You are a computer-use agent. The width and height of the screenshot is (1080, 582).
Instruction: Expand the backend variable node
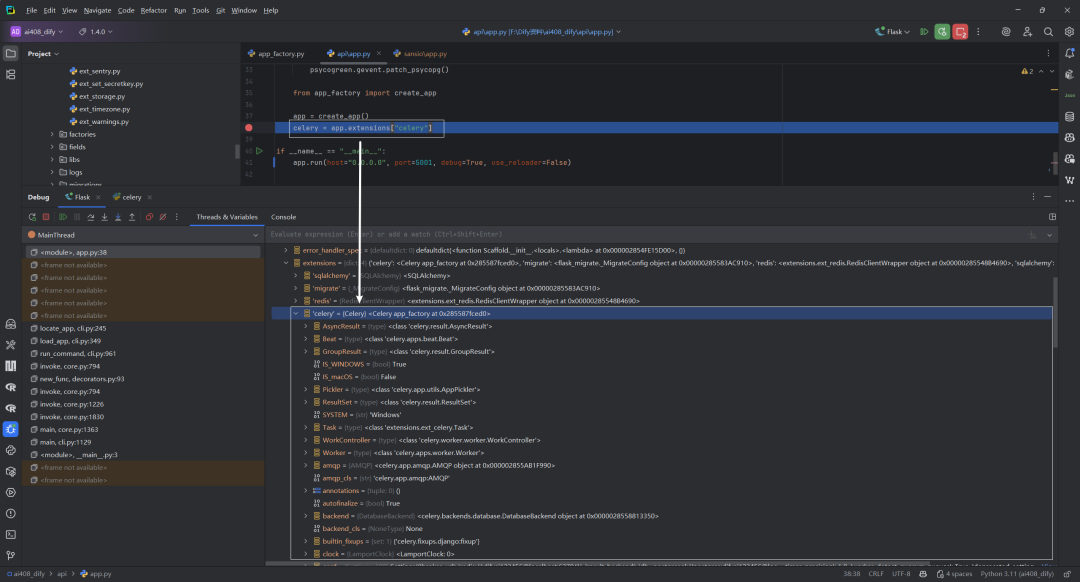[x=306, y=516]
